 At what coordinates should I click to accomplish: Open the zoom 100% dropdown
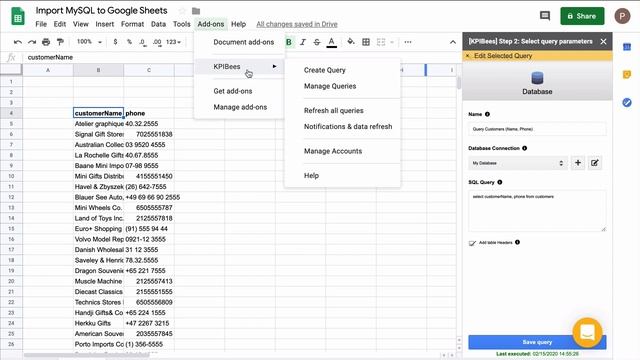(x=89, y=42)
